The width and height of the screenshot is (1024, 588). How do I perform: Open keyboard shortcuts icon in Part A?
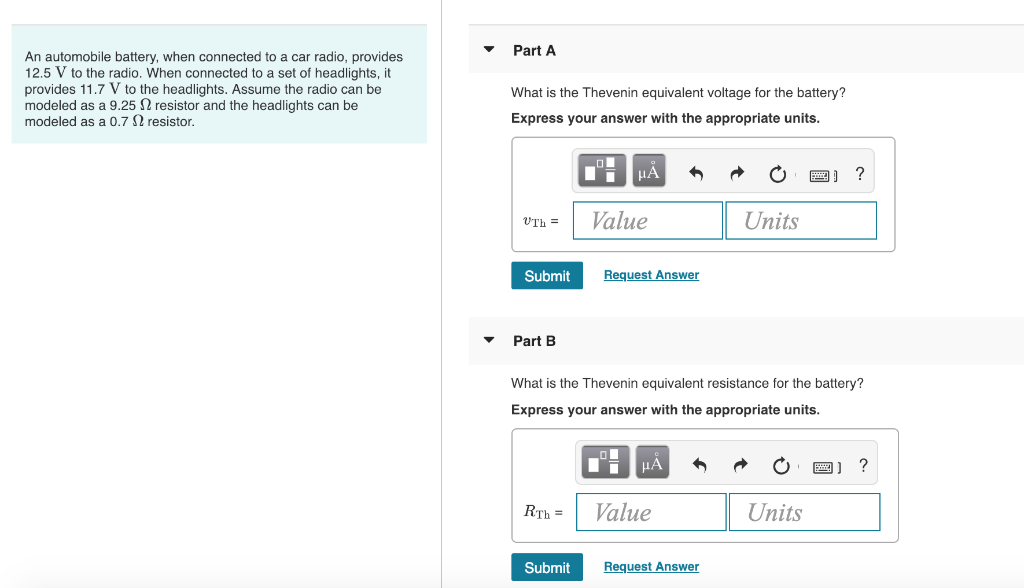click(822, 175)
